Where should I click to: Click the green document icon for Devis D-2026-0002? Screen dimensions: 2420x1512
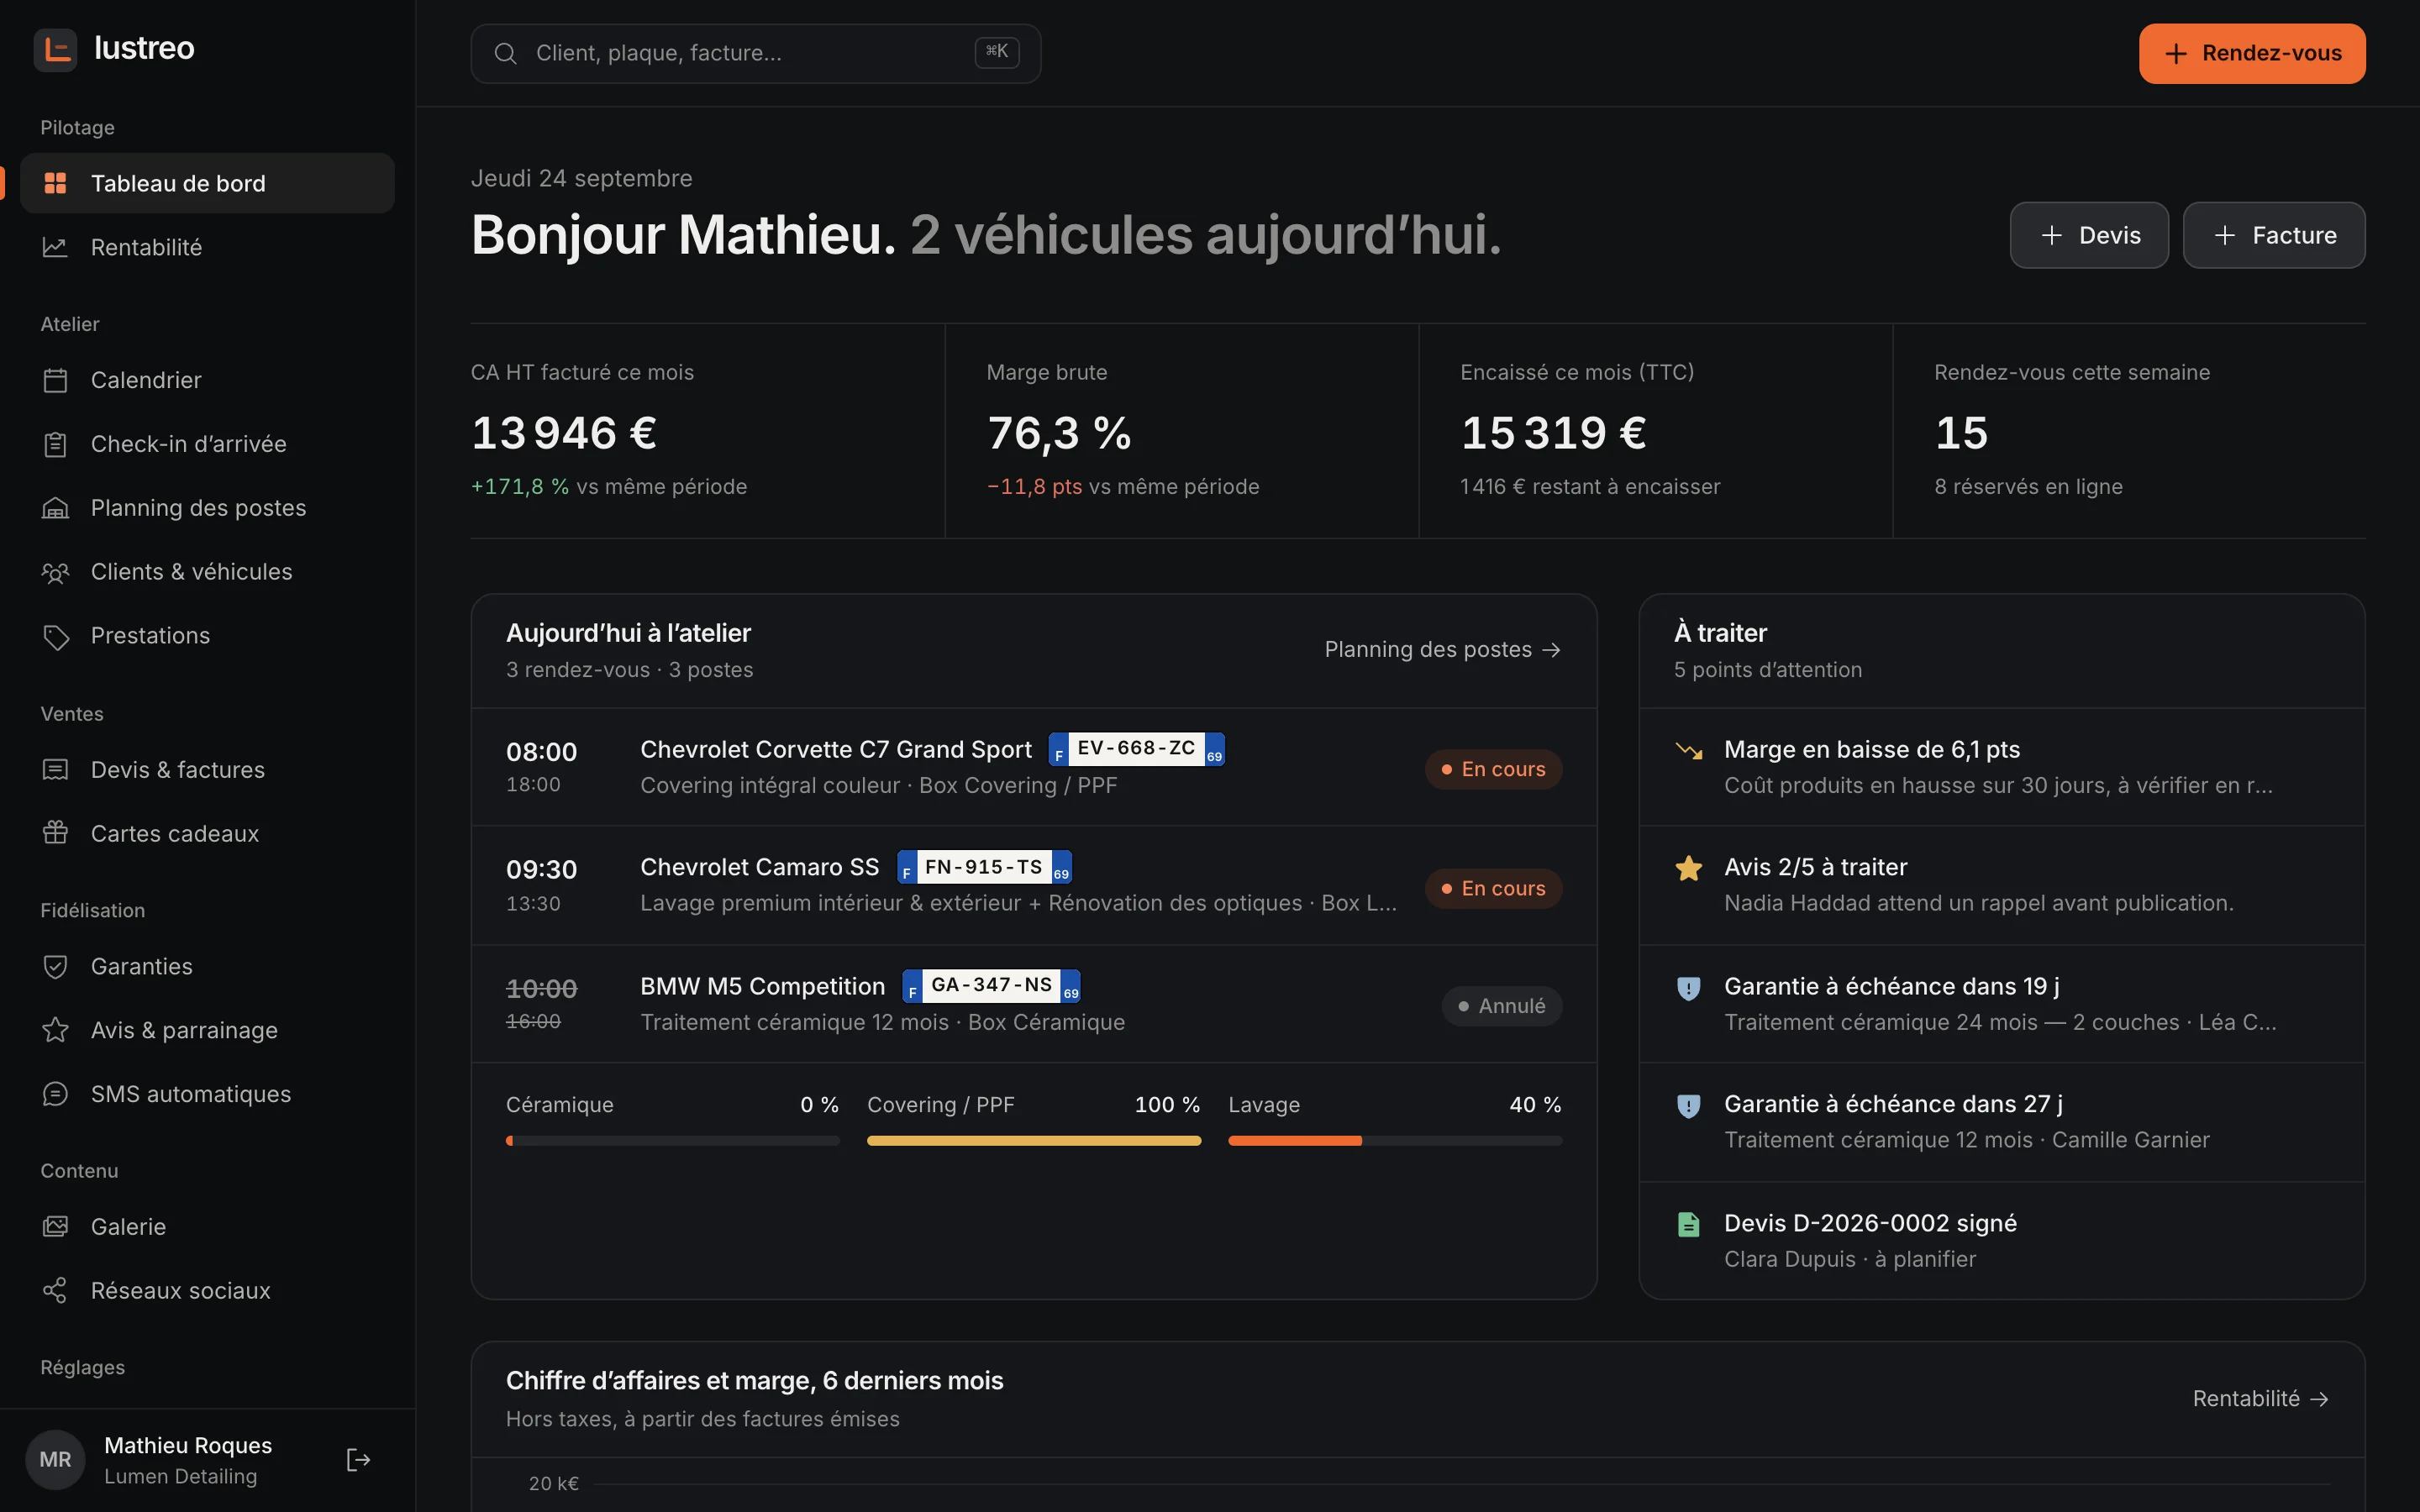pyautogui.click(x=1688, y=1224)
